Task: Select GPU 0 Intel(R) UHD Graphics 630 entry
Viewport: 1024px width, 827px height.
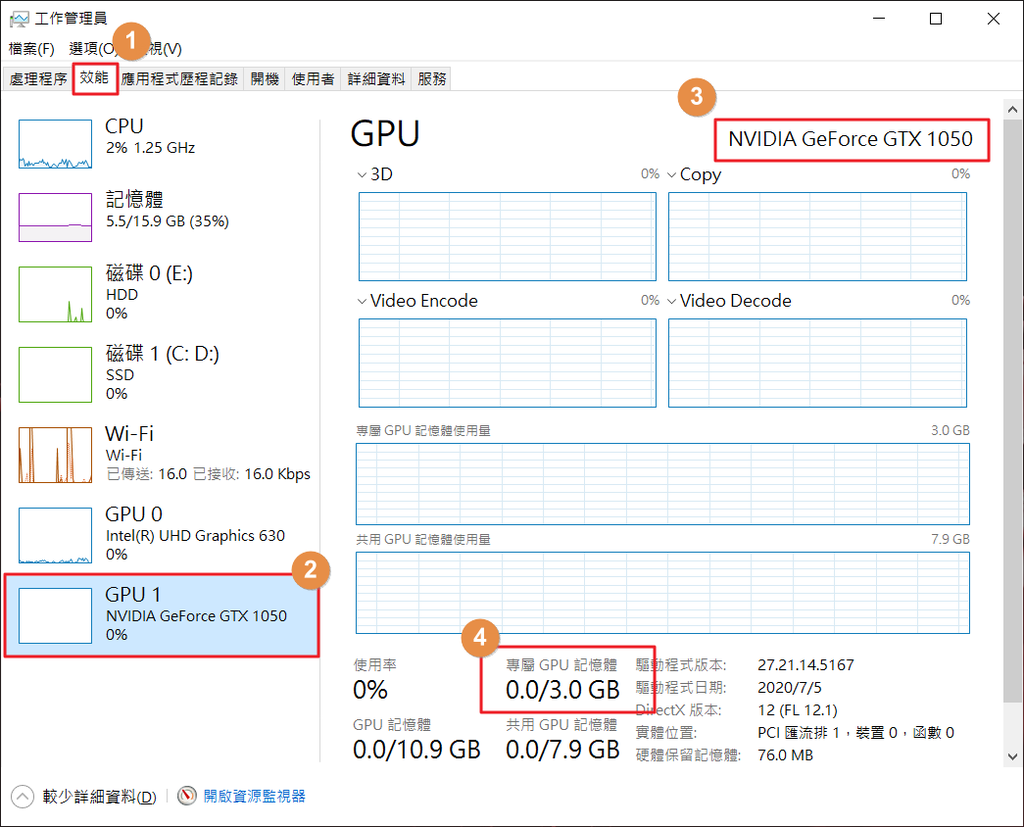Action: point(162,535)
